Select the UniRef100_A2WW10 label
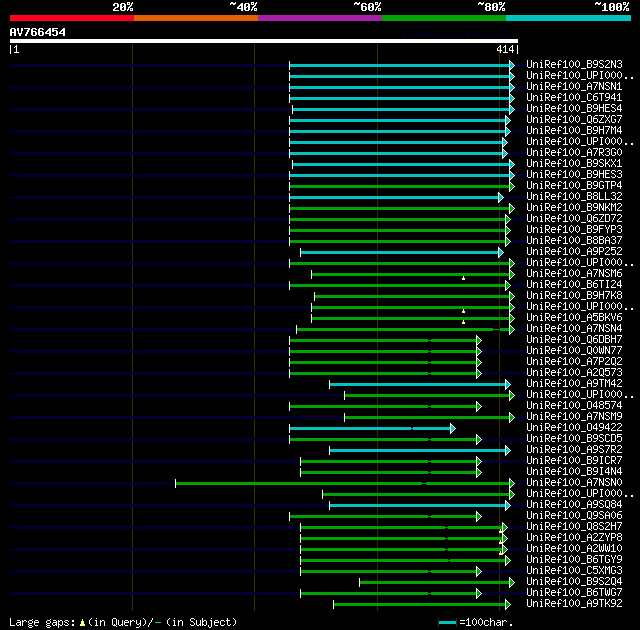 pyautogui.click(x=574, y=549)
